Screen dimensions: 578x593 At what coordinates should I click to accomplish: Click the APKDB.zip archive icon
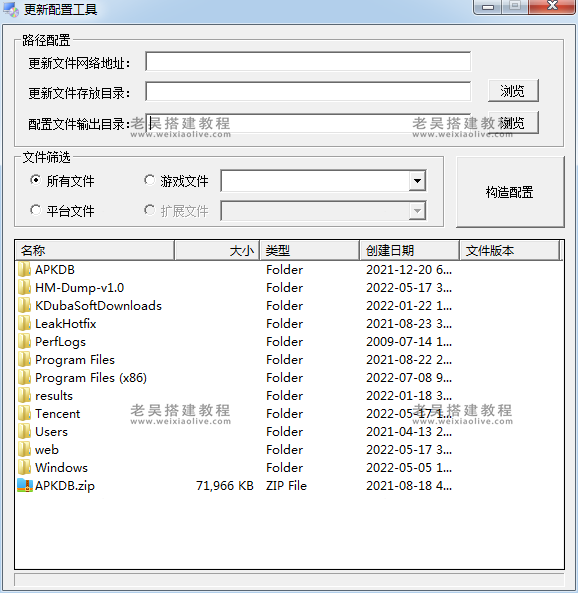[25, 486]
